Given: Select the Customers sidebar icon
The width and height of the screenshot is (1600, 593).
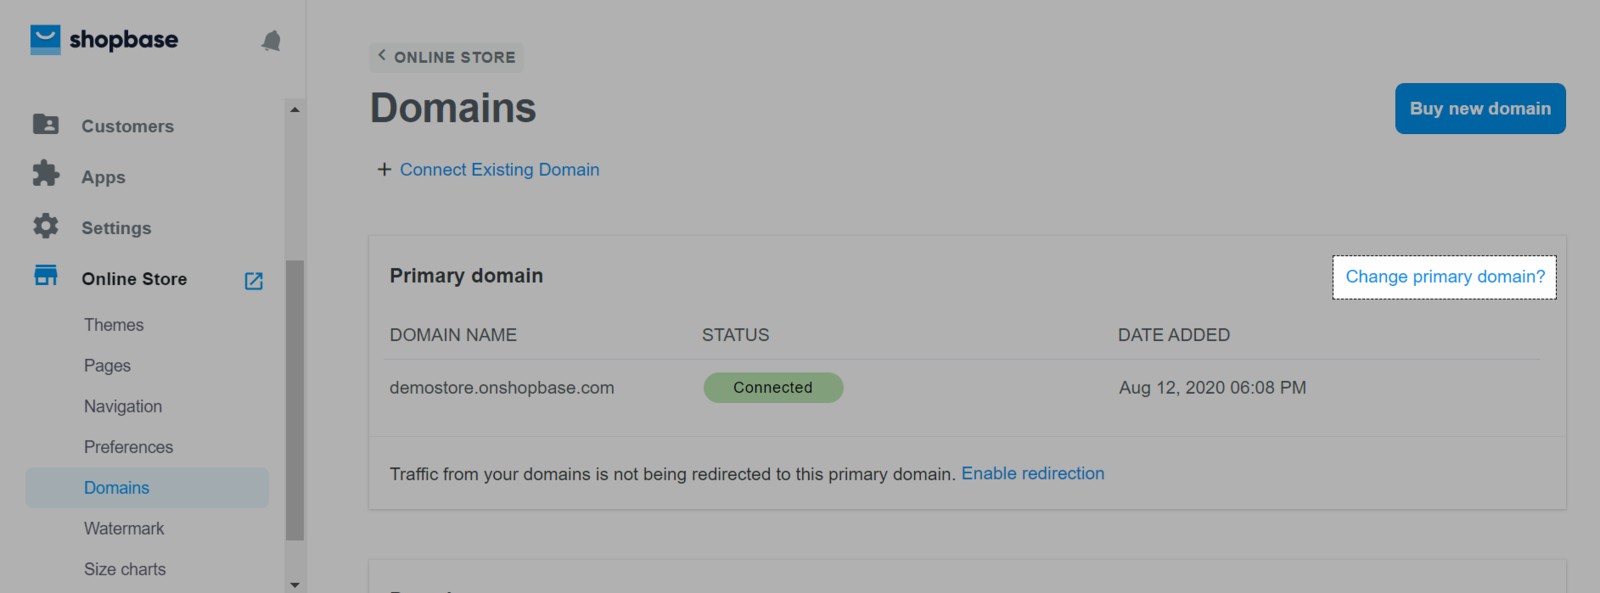Looking at the screenshot, I should click(x=46, y=124).
